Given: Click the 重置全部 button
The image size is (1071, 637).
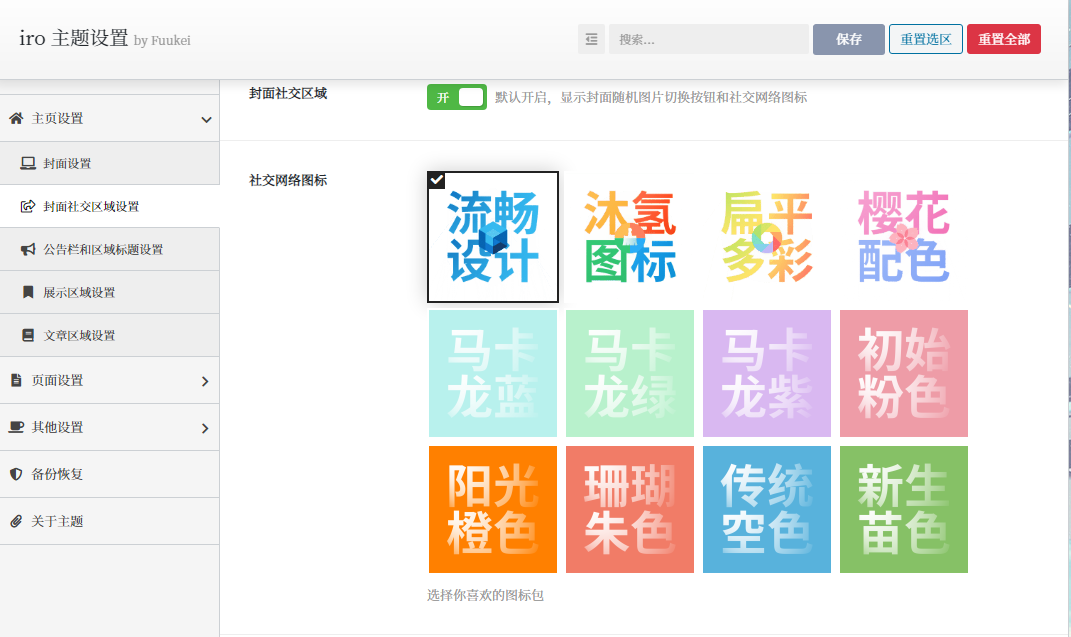Looking at the screenshot, I should [1003, 40].
